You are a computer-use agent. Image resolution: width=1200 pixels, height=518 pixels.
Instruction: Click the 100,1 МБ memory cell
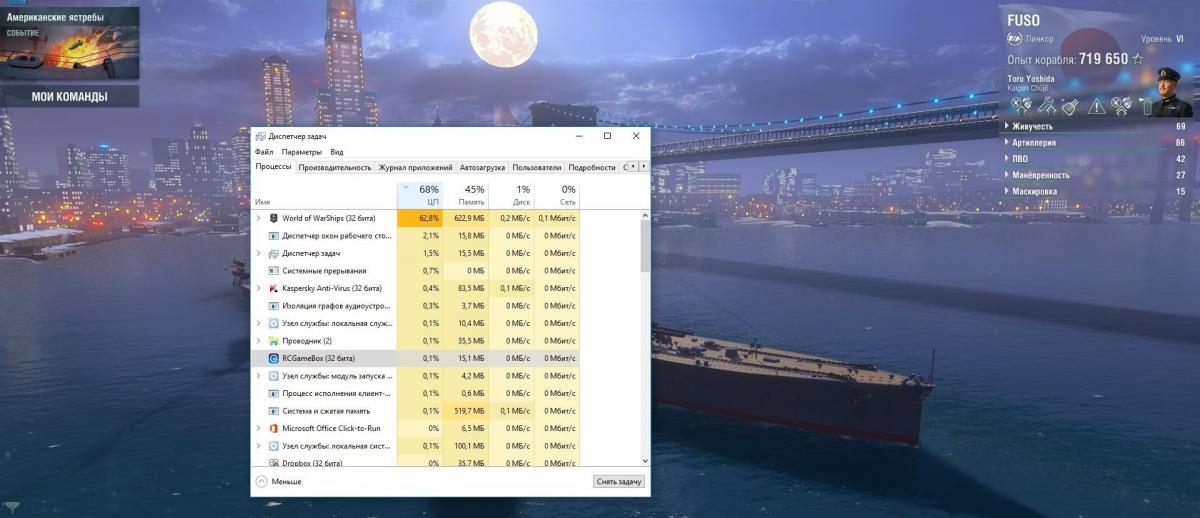click(x=465, y=446)
